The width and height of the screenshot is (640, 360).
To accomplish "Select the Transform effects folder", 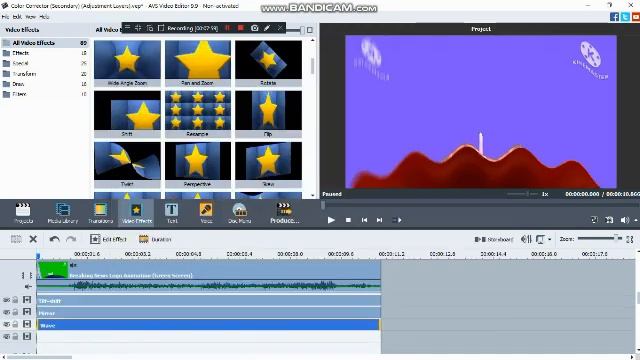I will point(45,74).
